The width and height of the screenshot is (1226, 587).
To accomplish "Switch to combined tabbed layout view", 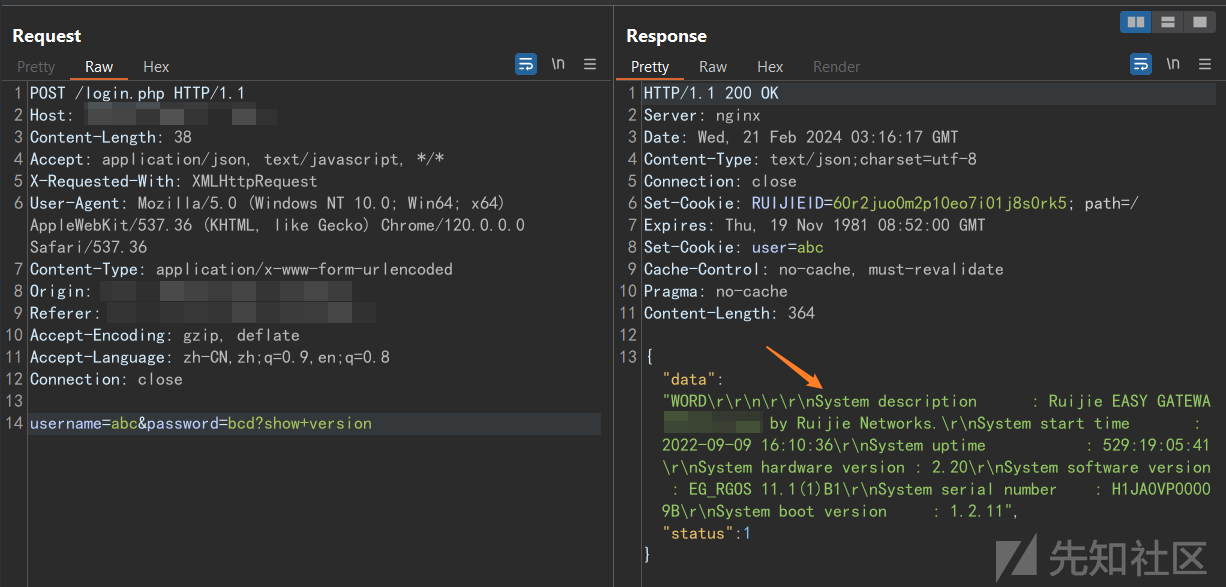I will [x=1198, y=21].
